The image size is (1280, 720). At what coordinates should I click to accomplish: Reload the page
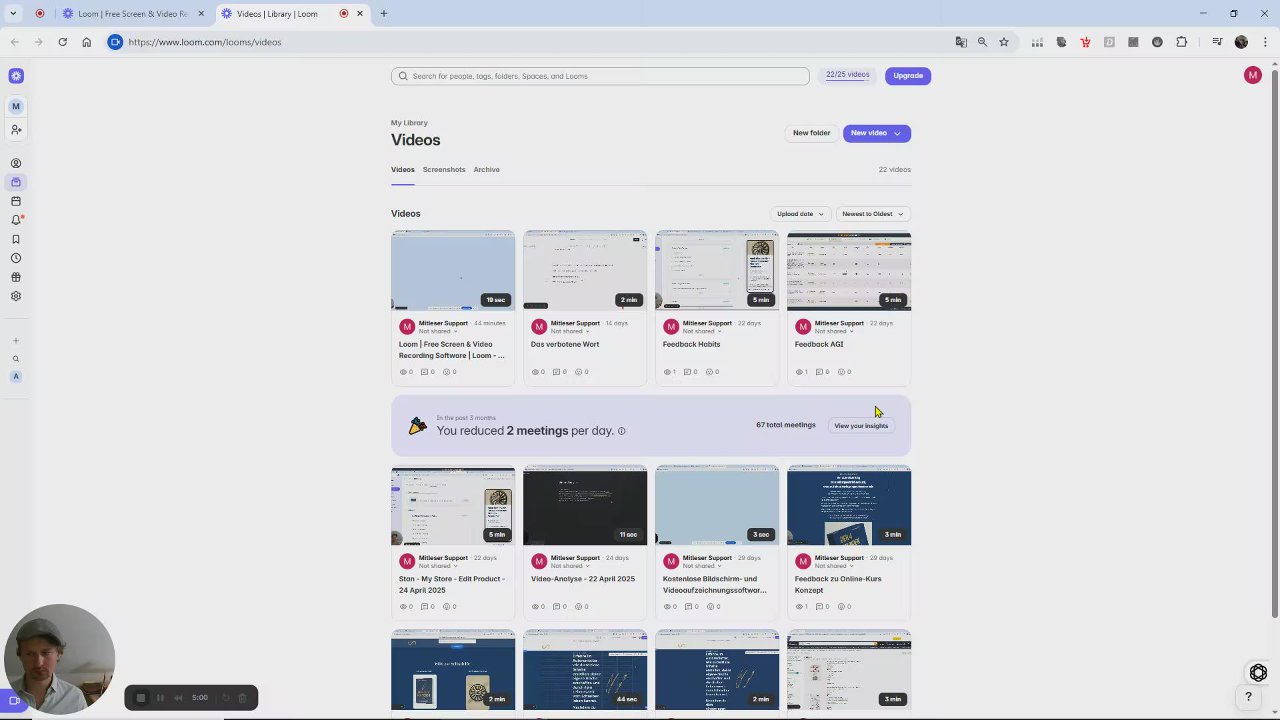[x=62, y=42]
